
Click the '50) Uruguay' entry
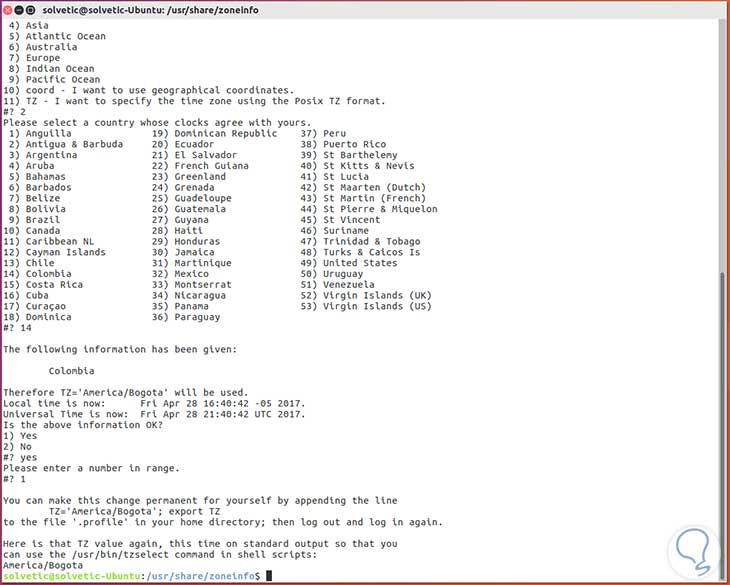(331, 274)
